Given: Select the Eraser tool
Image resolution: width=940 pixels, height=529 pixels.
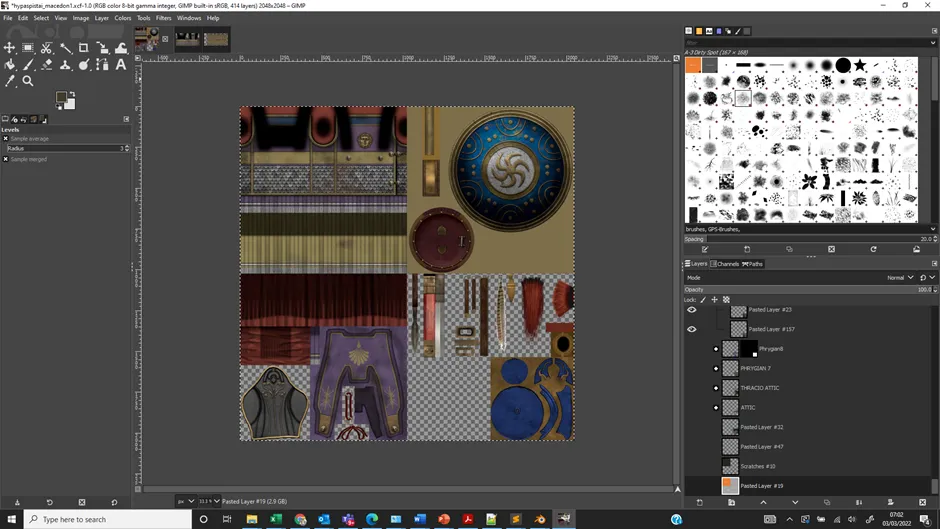Looking at the screenshot, I should tap(47, 64).
